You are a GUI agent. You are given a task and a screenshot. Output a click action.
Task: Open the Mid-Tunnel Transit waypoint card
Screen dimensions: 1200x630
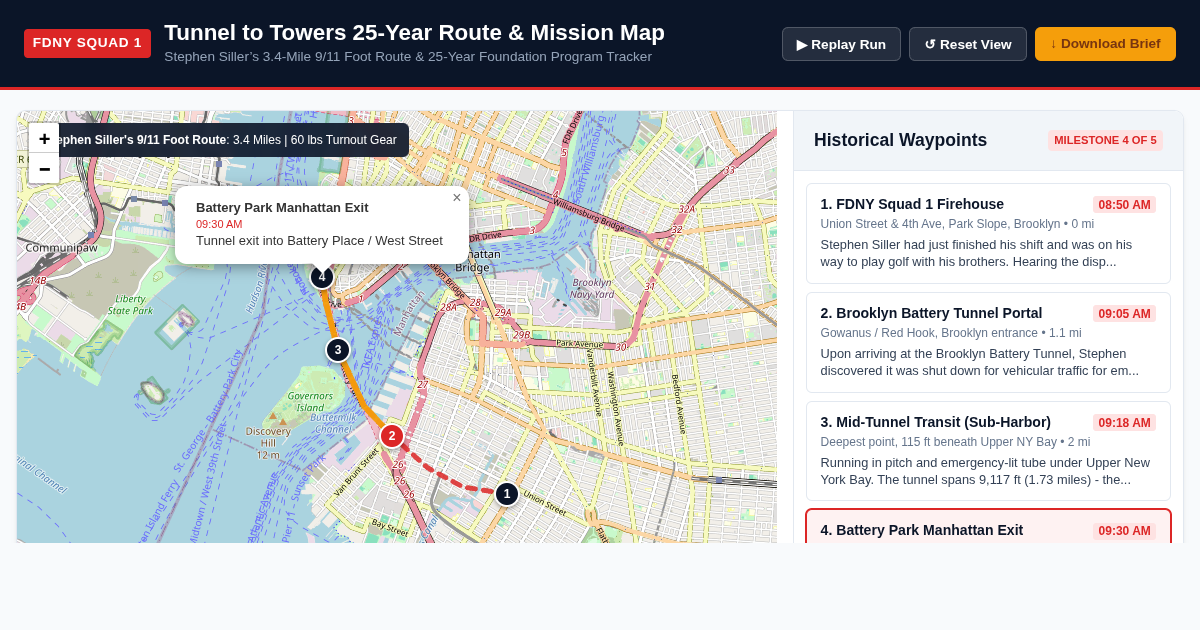pos(988,451)
